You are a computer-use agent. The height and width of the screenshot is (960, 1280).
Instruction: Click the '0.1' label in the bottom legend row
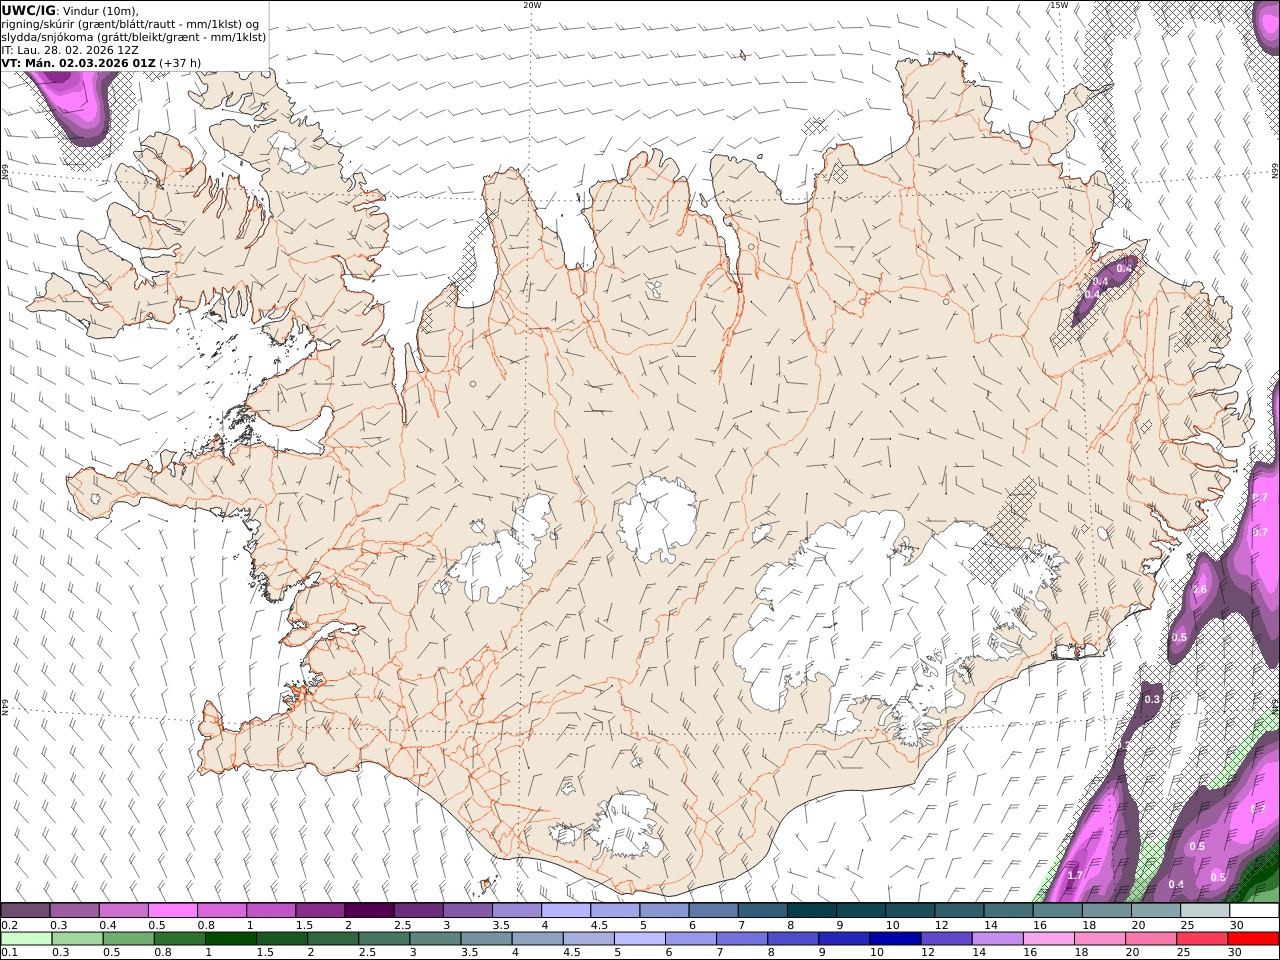[8, 952]
